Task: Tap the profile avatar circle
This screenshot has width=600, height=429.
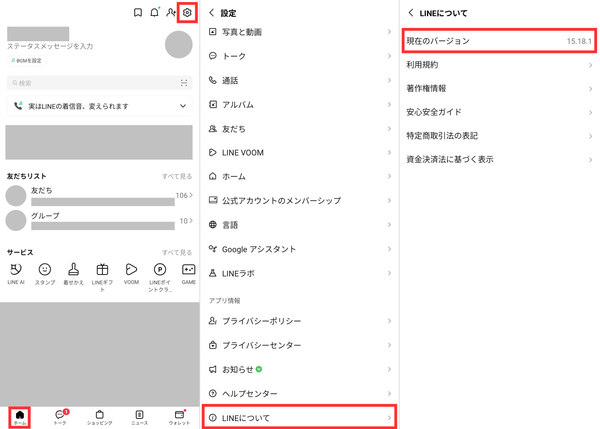Action: coord(178,44)
